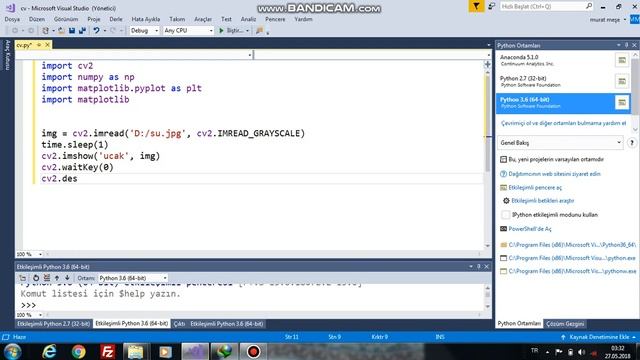Click the Bandicam record taskbar icon
The image size is (640, 360).
(253, 351)
